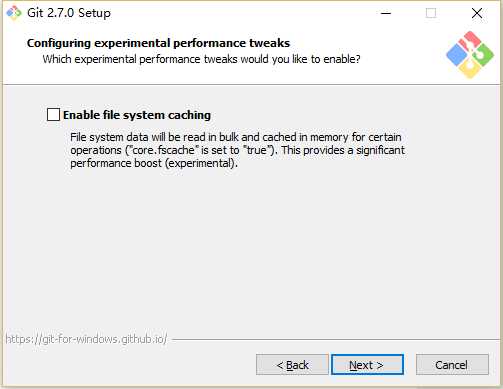Close the Git 2.7.0 Setup window
503x389 pixels.
pos(477,13)
